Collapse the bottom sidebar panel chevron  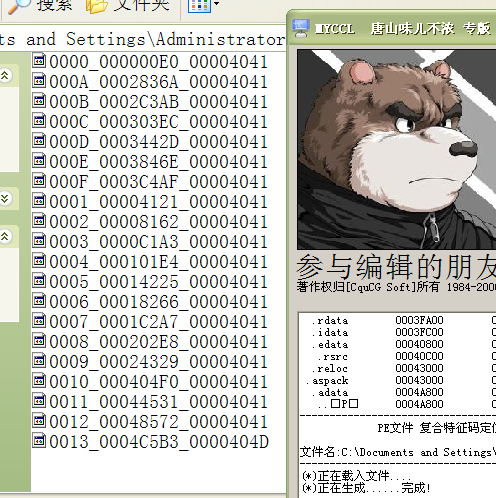[x=5, y=236]
